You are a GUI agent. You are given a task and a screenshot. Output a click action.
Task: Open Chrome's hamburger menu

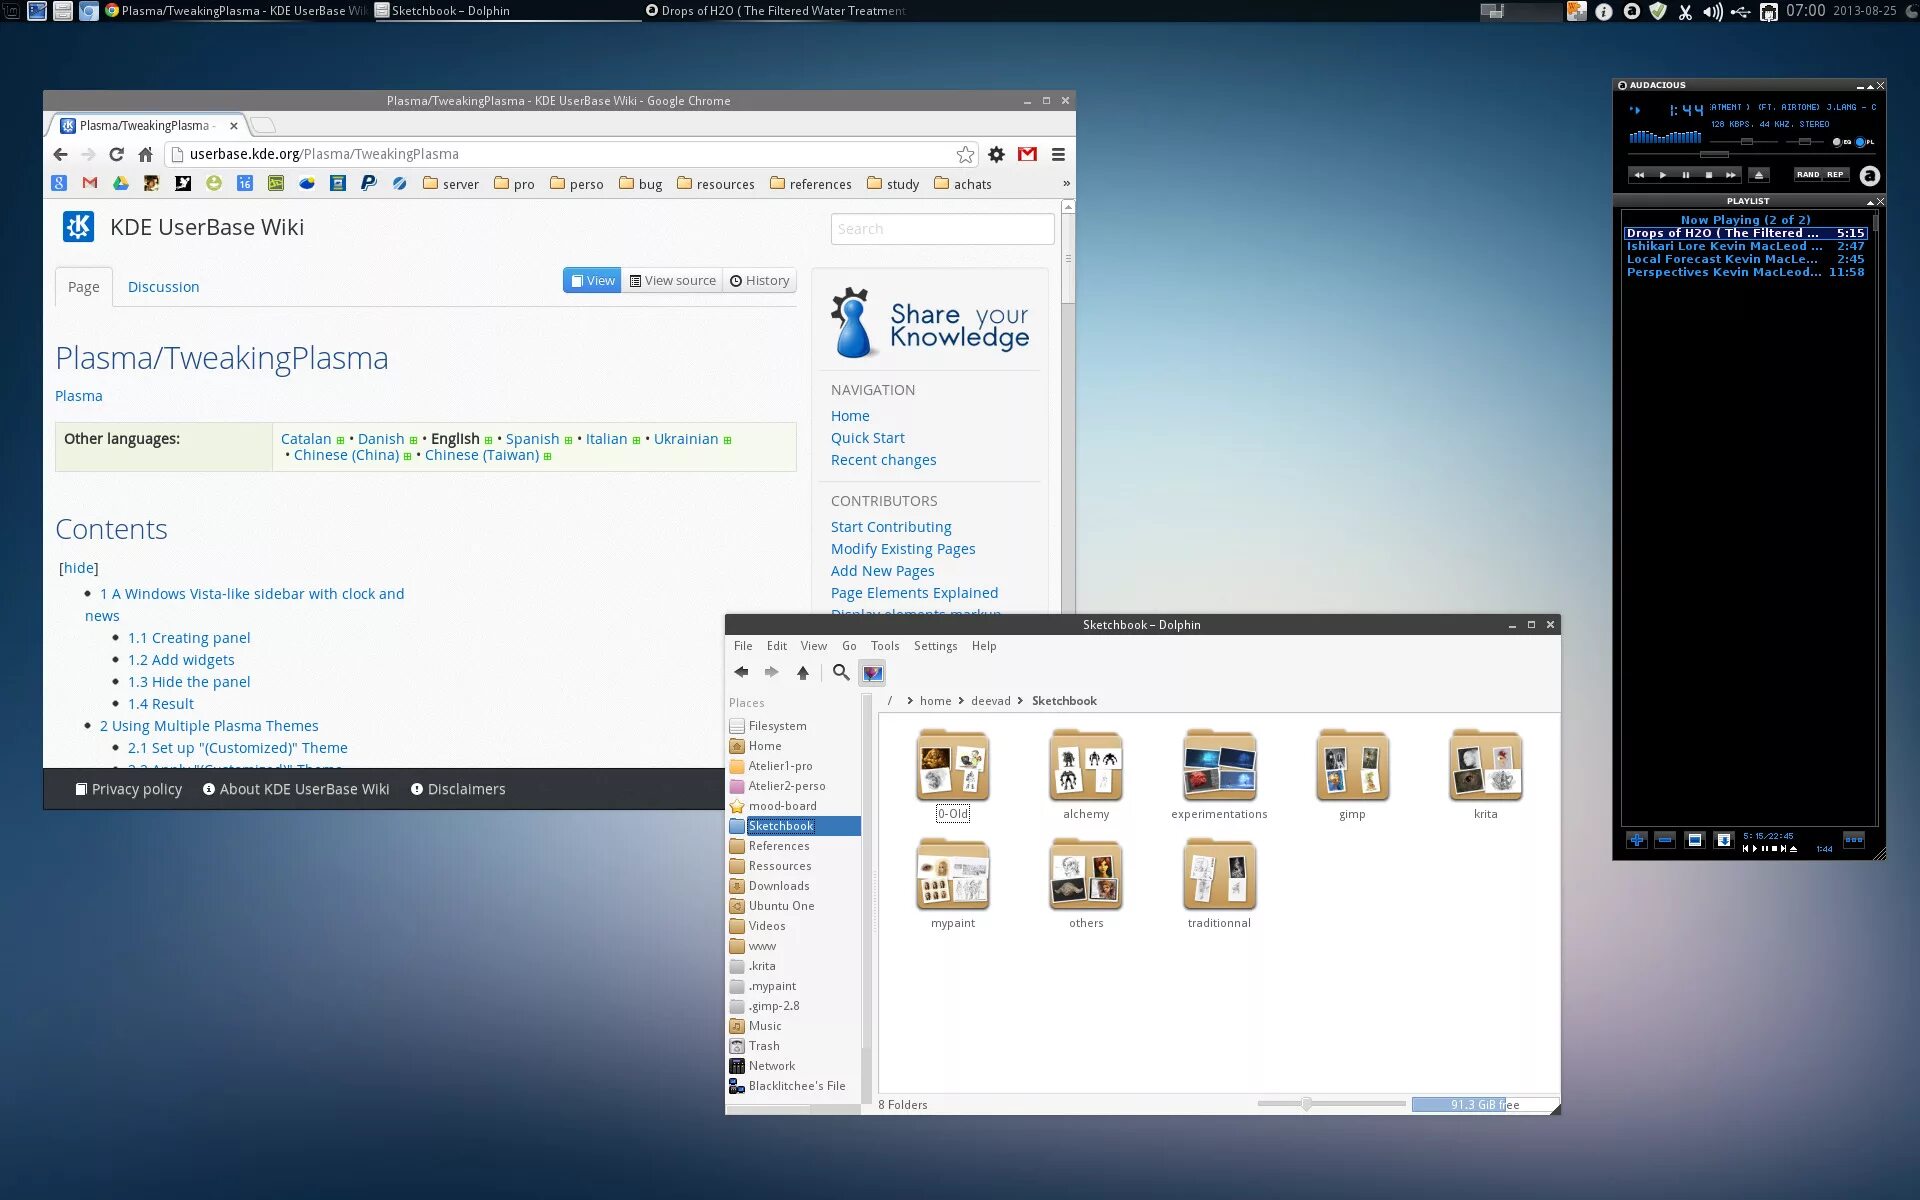point(1058,154)
